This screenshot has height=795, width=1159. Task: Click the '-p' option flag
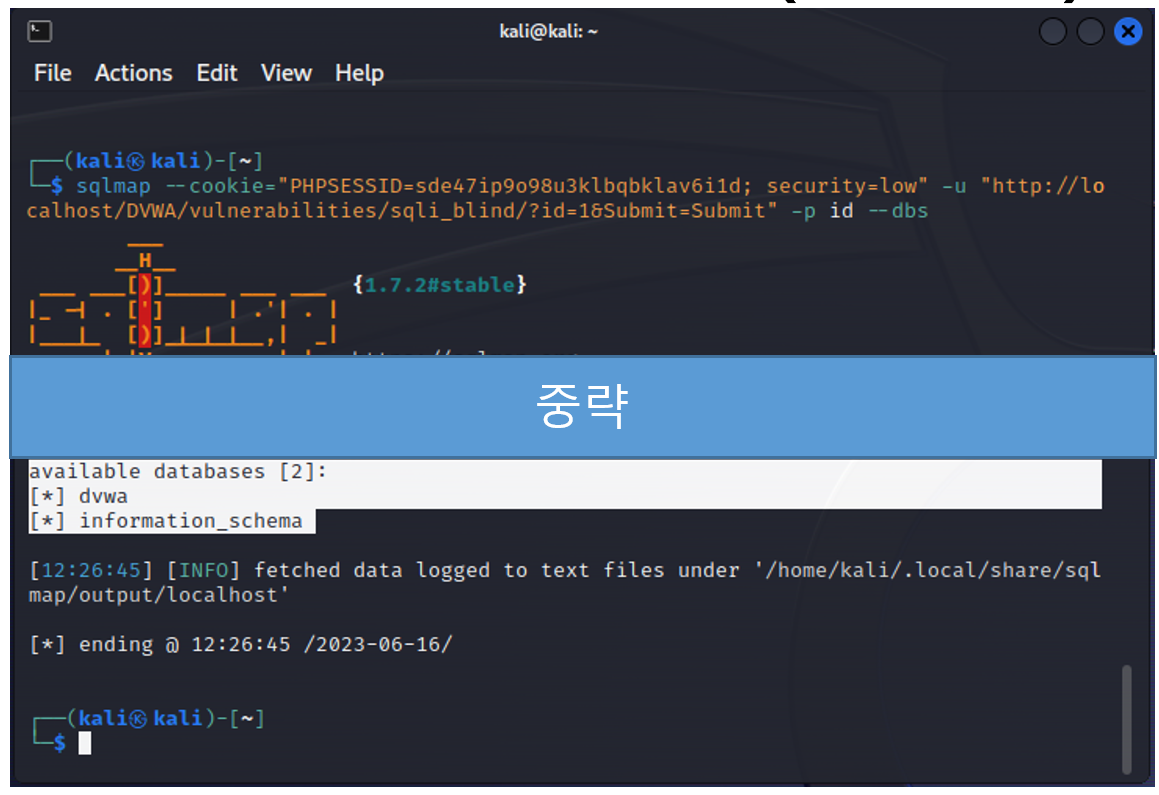(803, 211)
